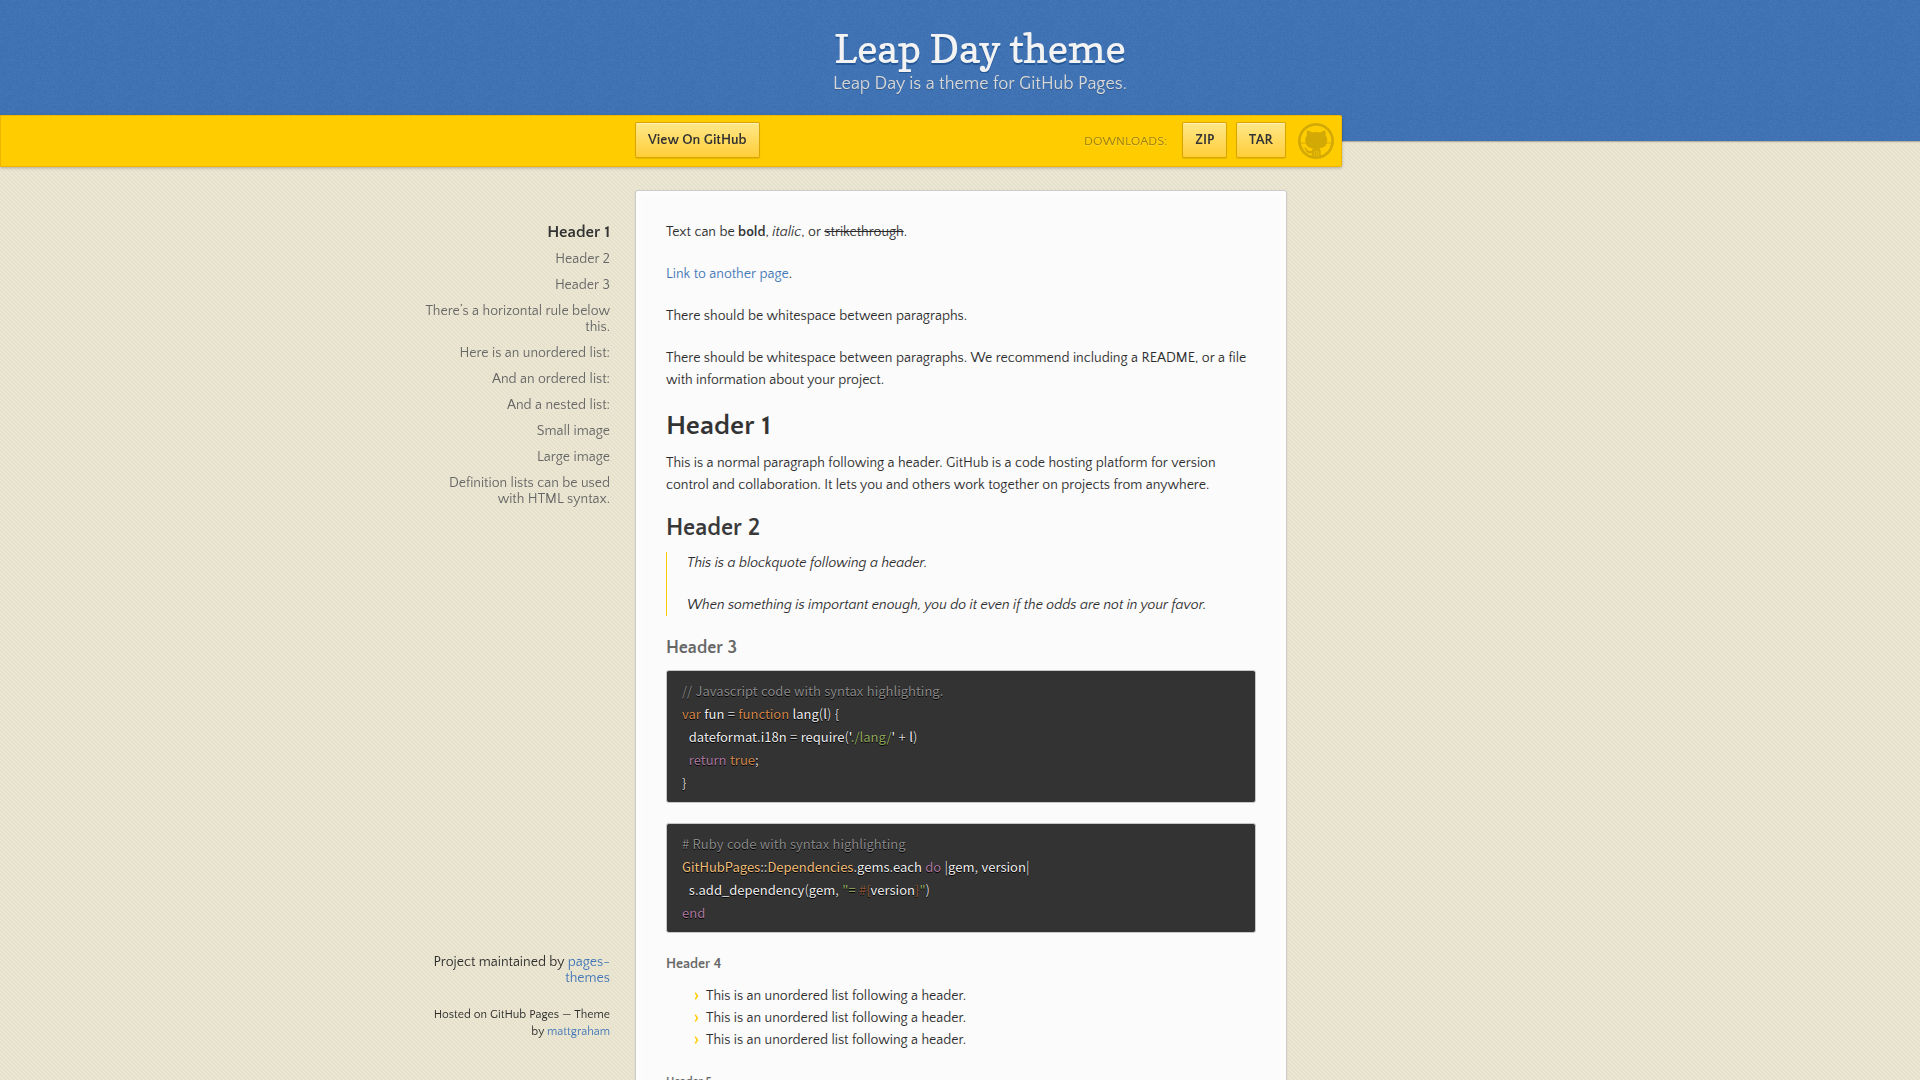
Task: Select the Large image sidebar entry
Action: point(572,456)
